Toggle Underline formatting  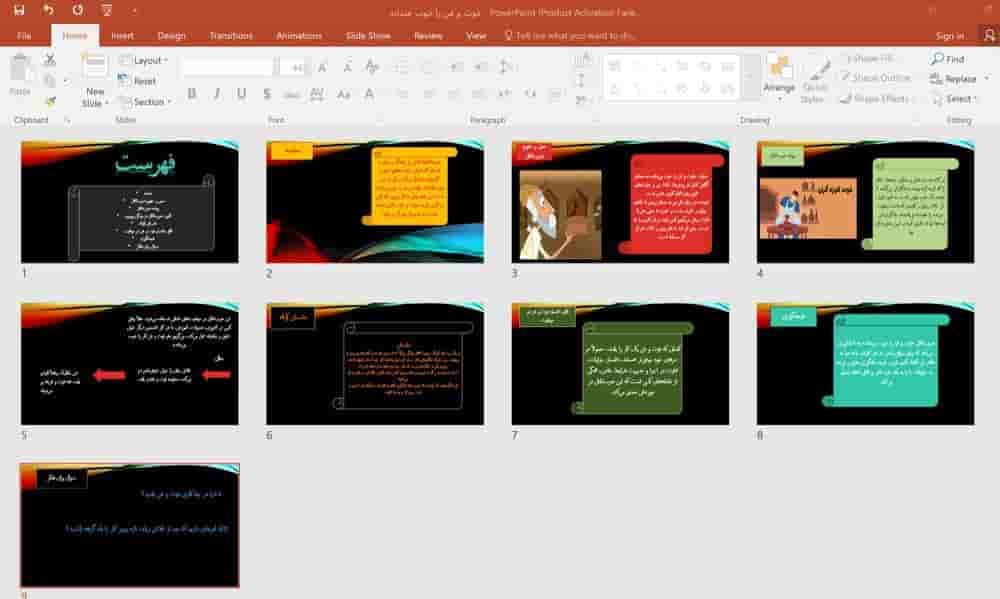[242, 94]
